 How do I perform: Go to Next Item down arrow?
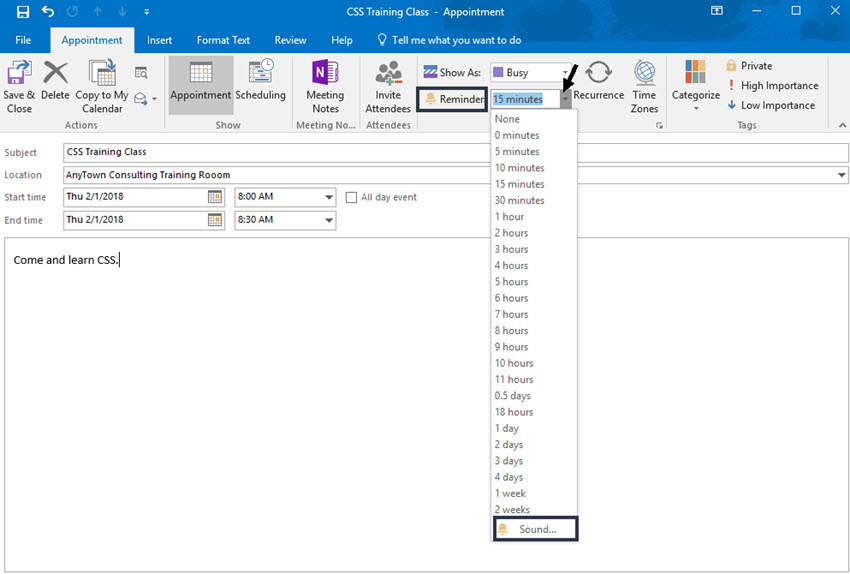pyautogui.click(x=122, y=11)
